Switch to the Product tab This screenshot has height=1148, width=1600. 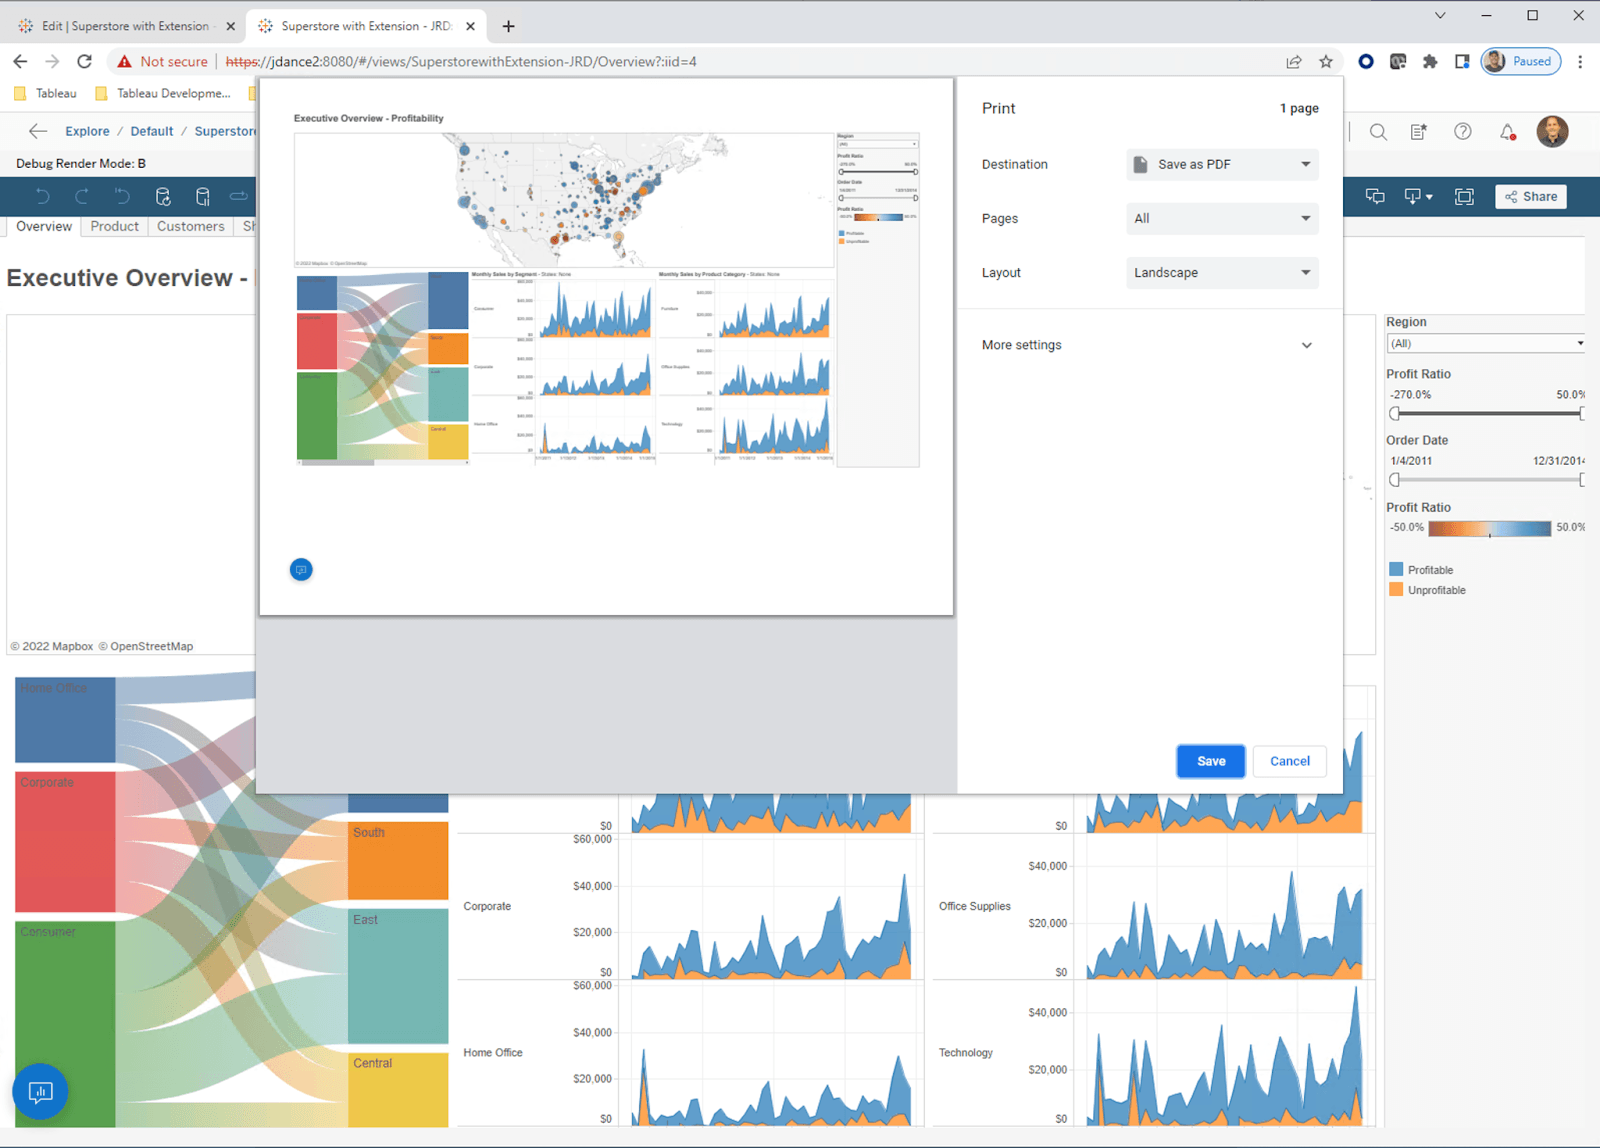(114, 227)
